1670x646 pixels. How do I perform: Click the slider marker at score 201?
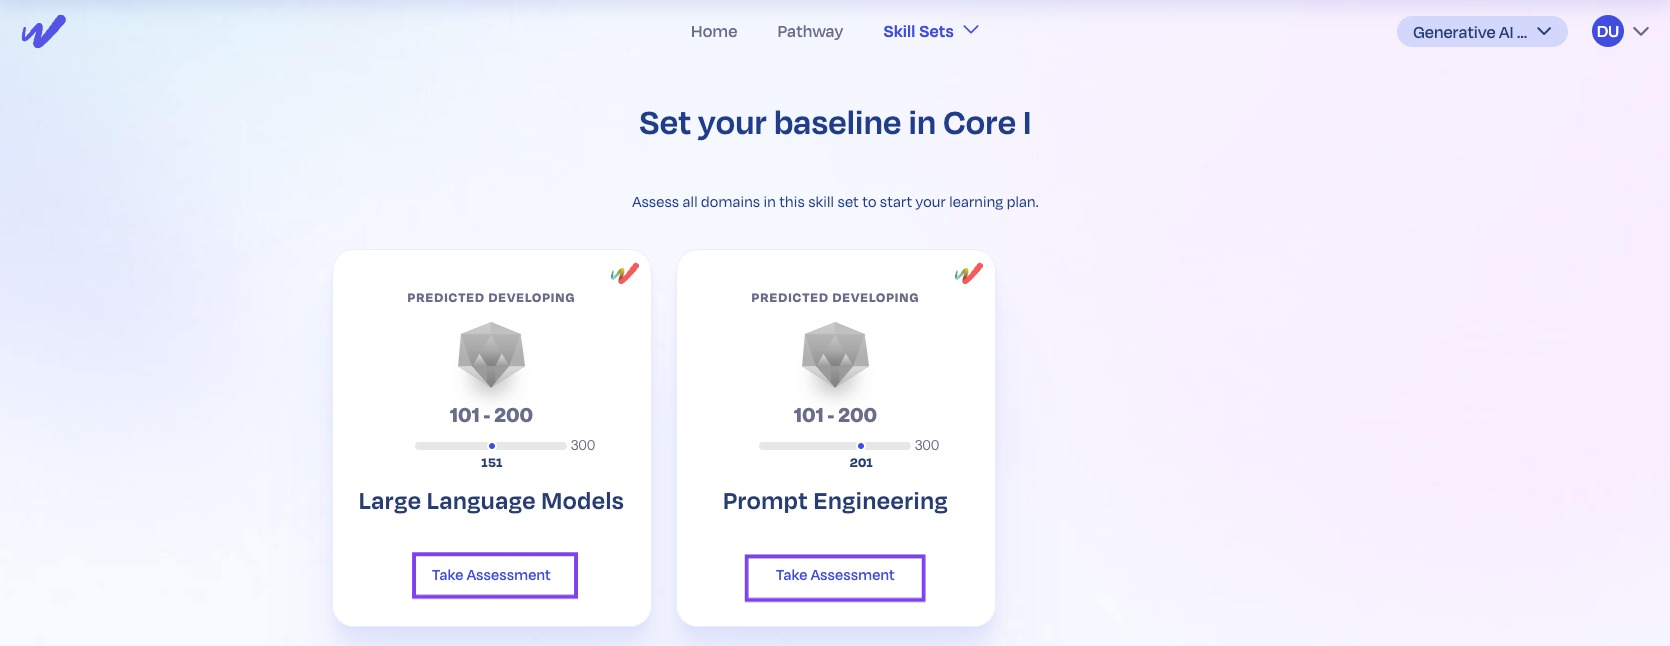click(x=861, y=445)
